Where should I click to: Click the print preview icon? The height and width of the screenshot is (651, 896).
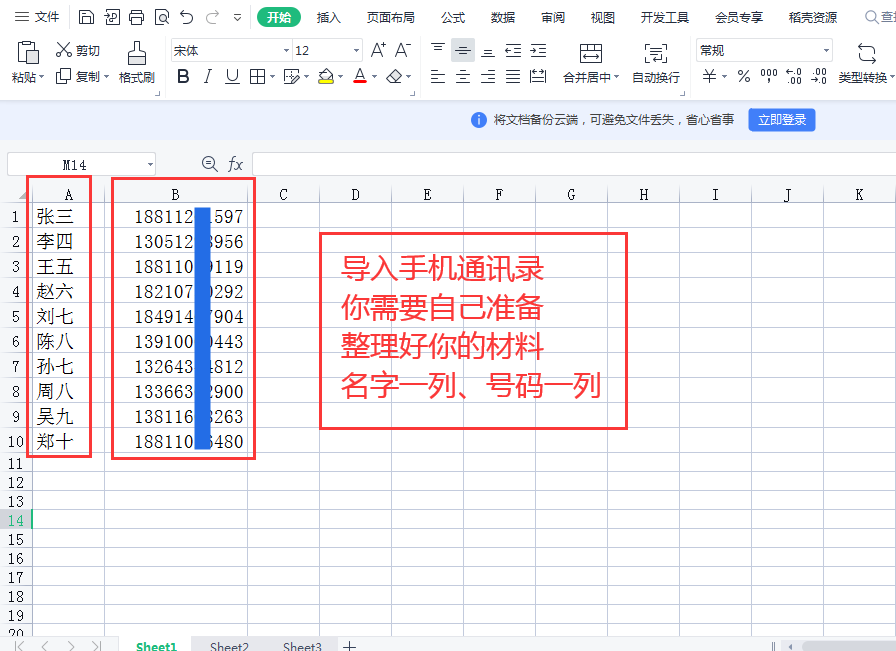coord(162,17)
